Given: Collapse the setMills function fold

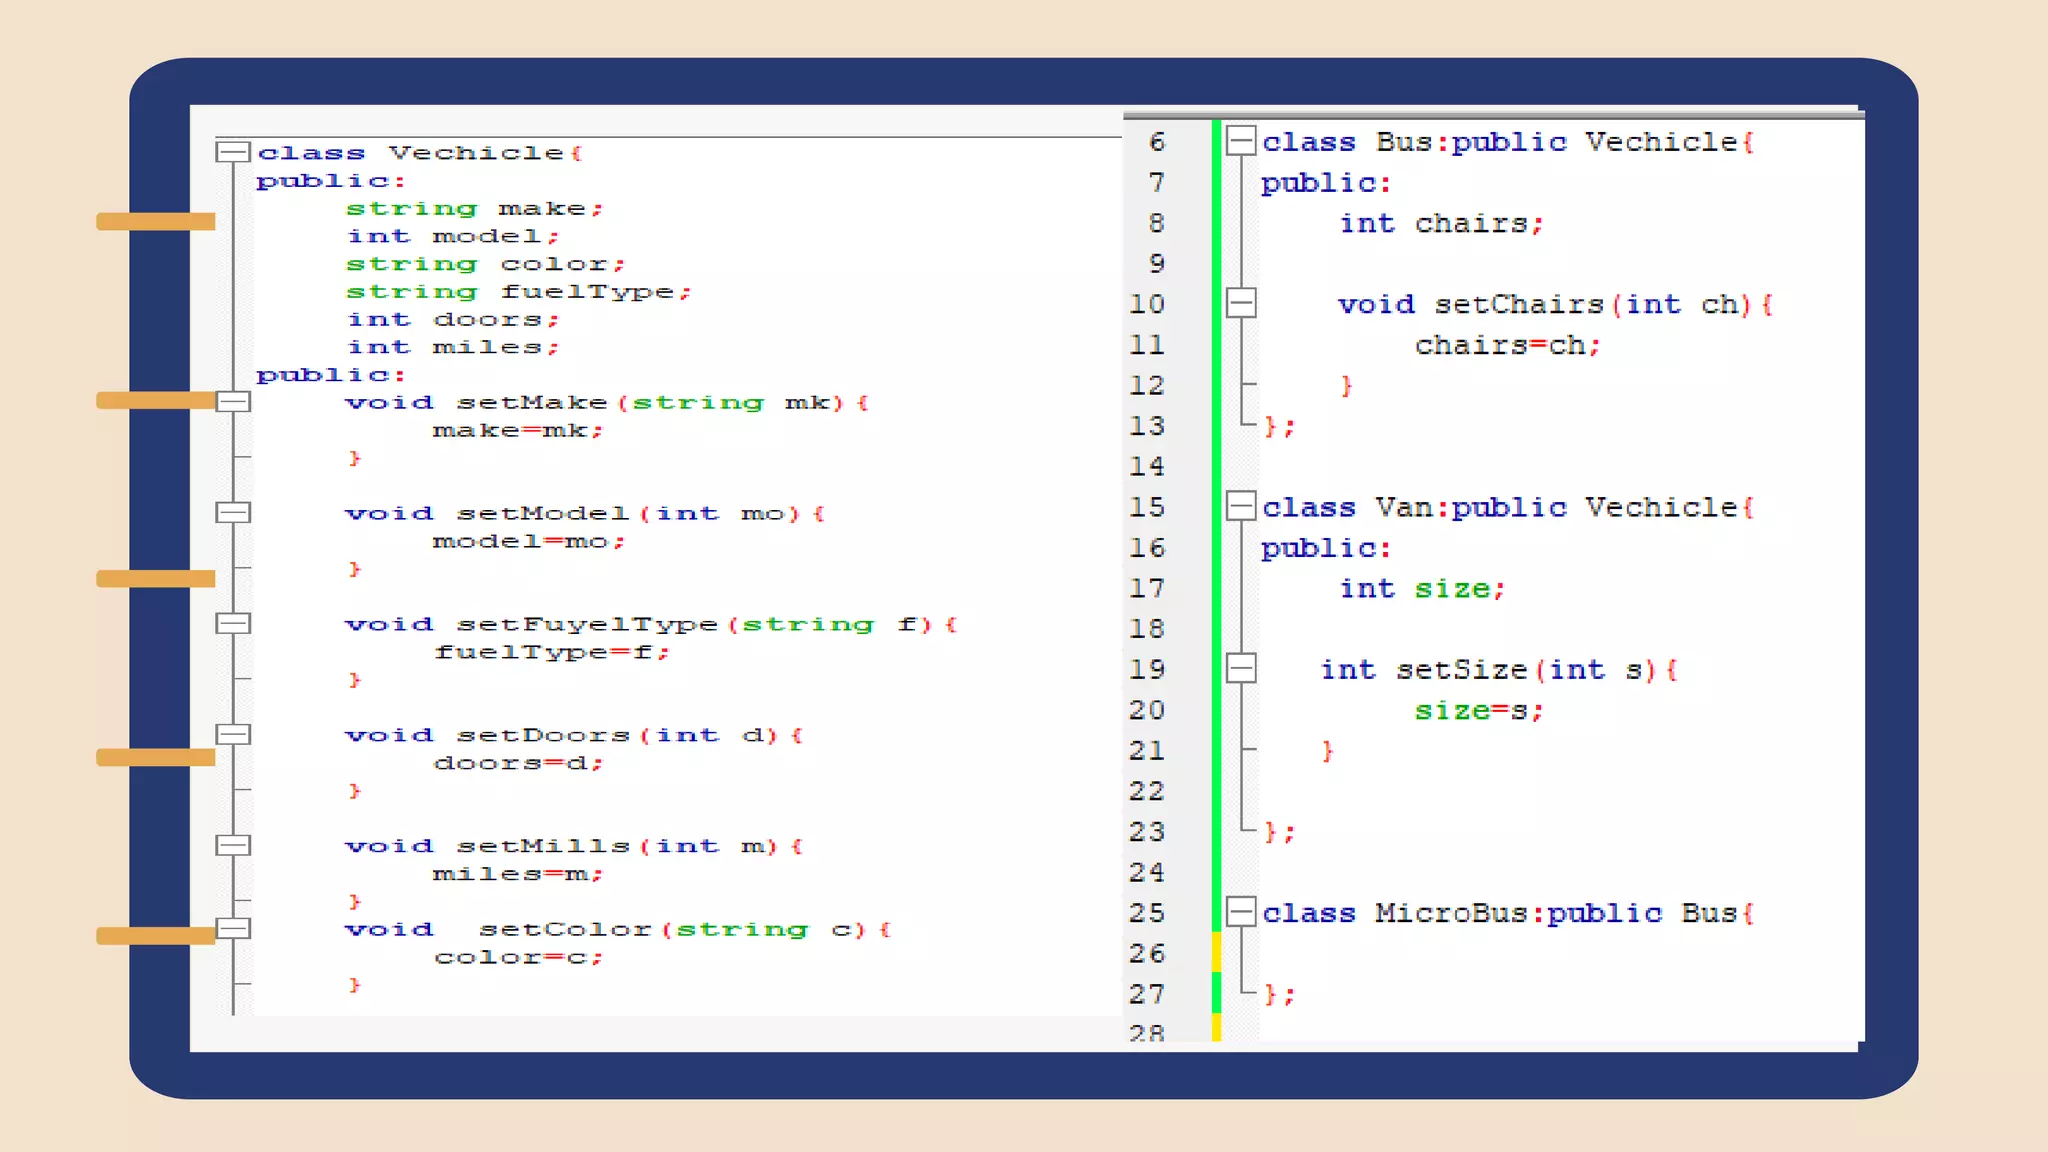Looking at the screenshot, I should coord(233,846).
